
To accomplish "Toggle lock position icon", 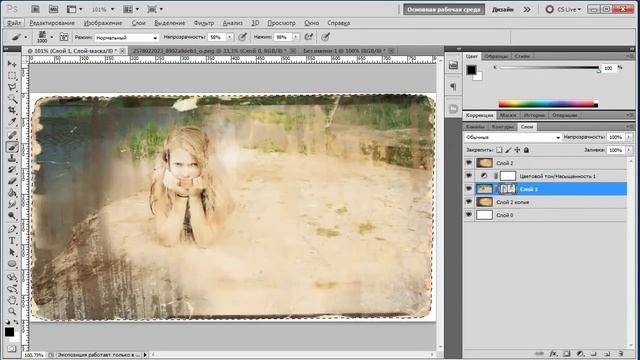I will tap(517, 150).
